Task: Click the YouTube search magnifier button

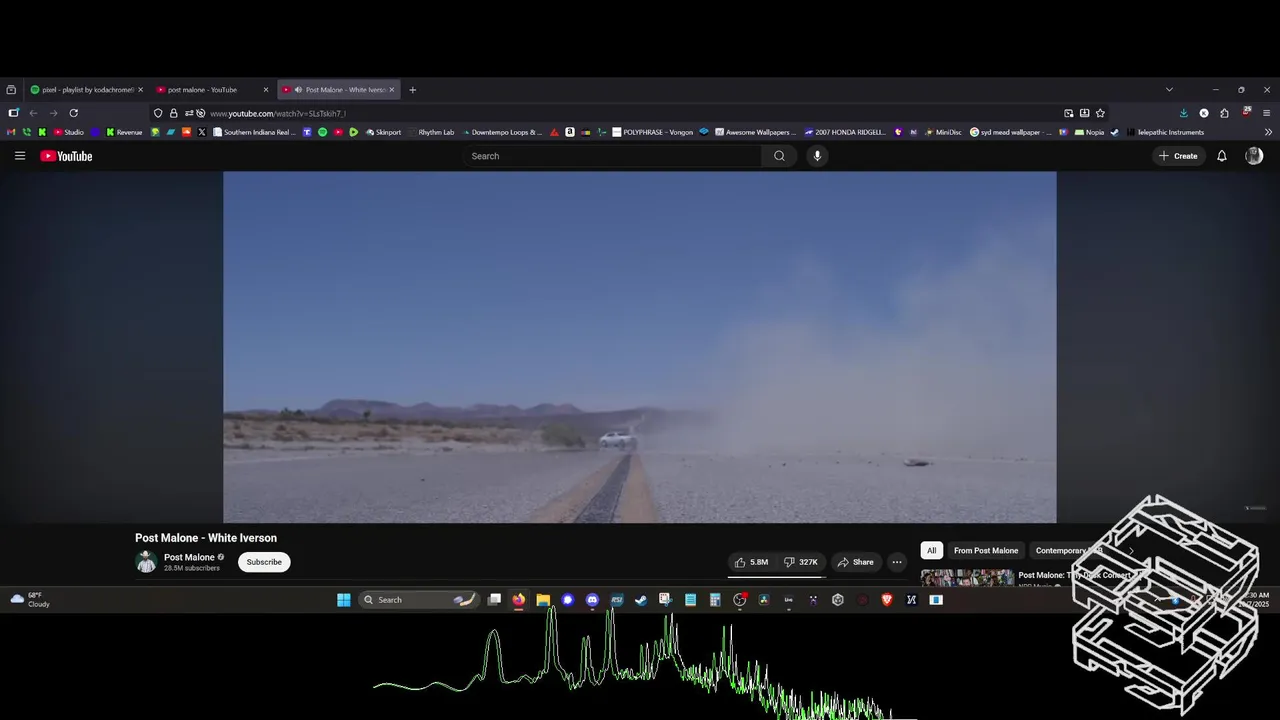Action: (x=779, y=156)
